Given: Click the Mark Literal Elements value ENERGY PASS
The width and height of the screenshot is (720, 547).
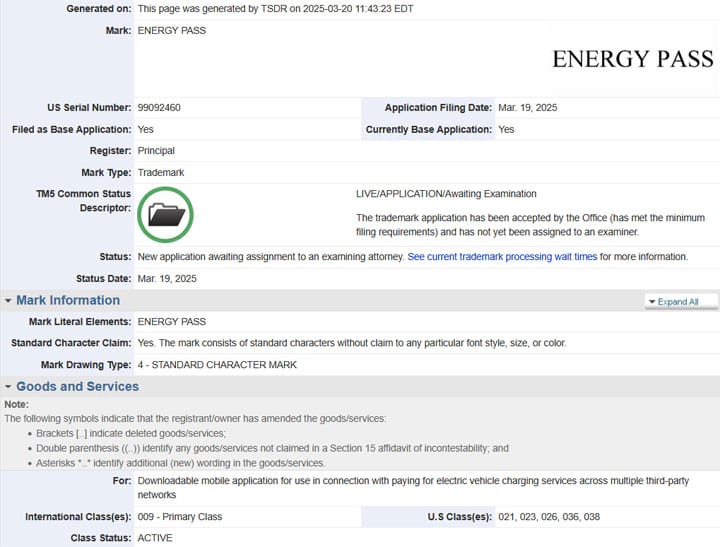Looking at the screenshot, I should pyautogui.click(x=172, y=321).
